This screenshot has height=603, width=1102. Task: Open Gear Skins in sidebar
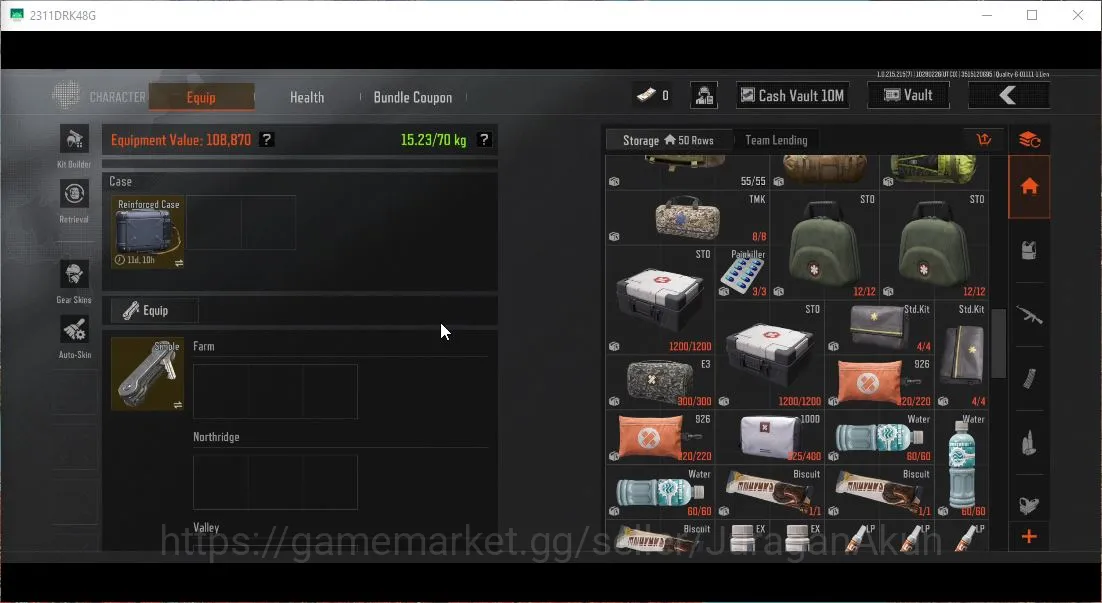tap(74, 274)
